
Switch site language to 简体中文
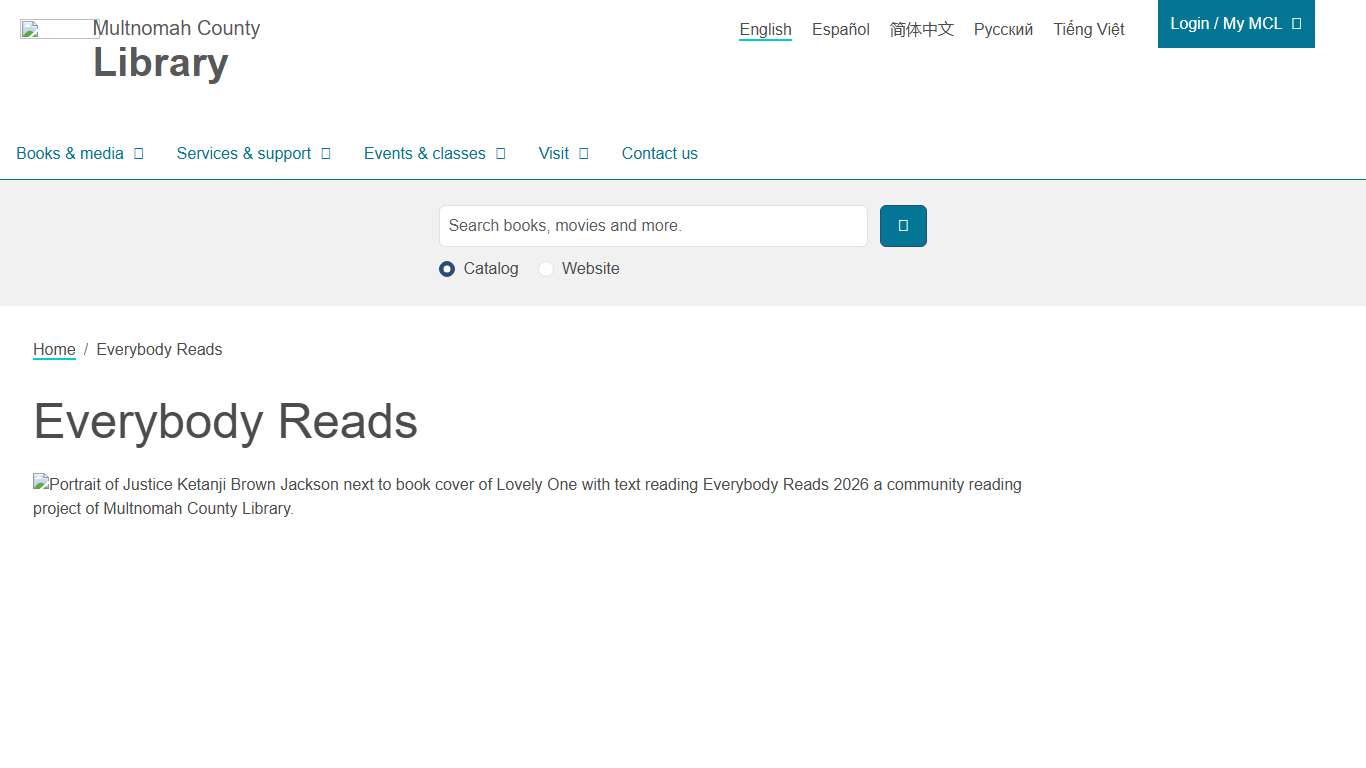tap(921, 29)
